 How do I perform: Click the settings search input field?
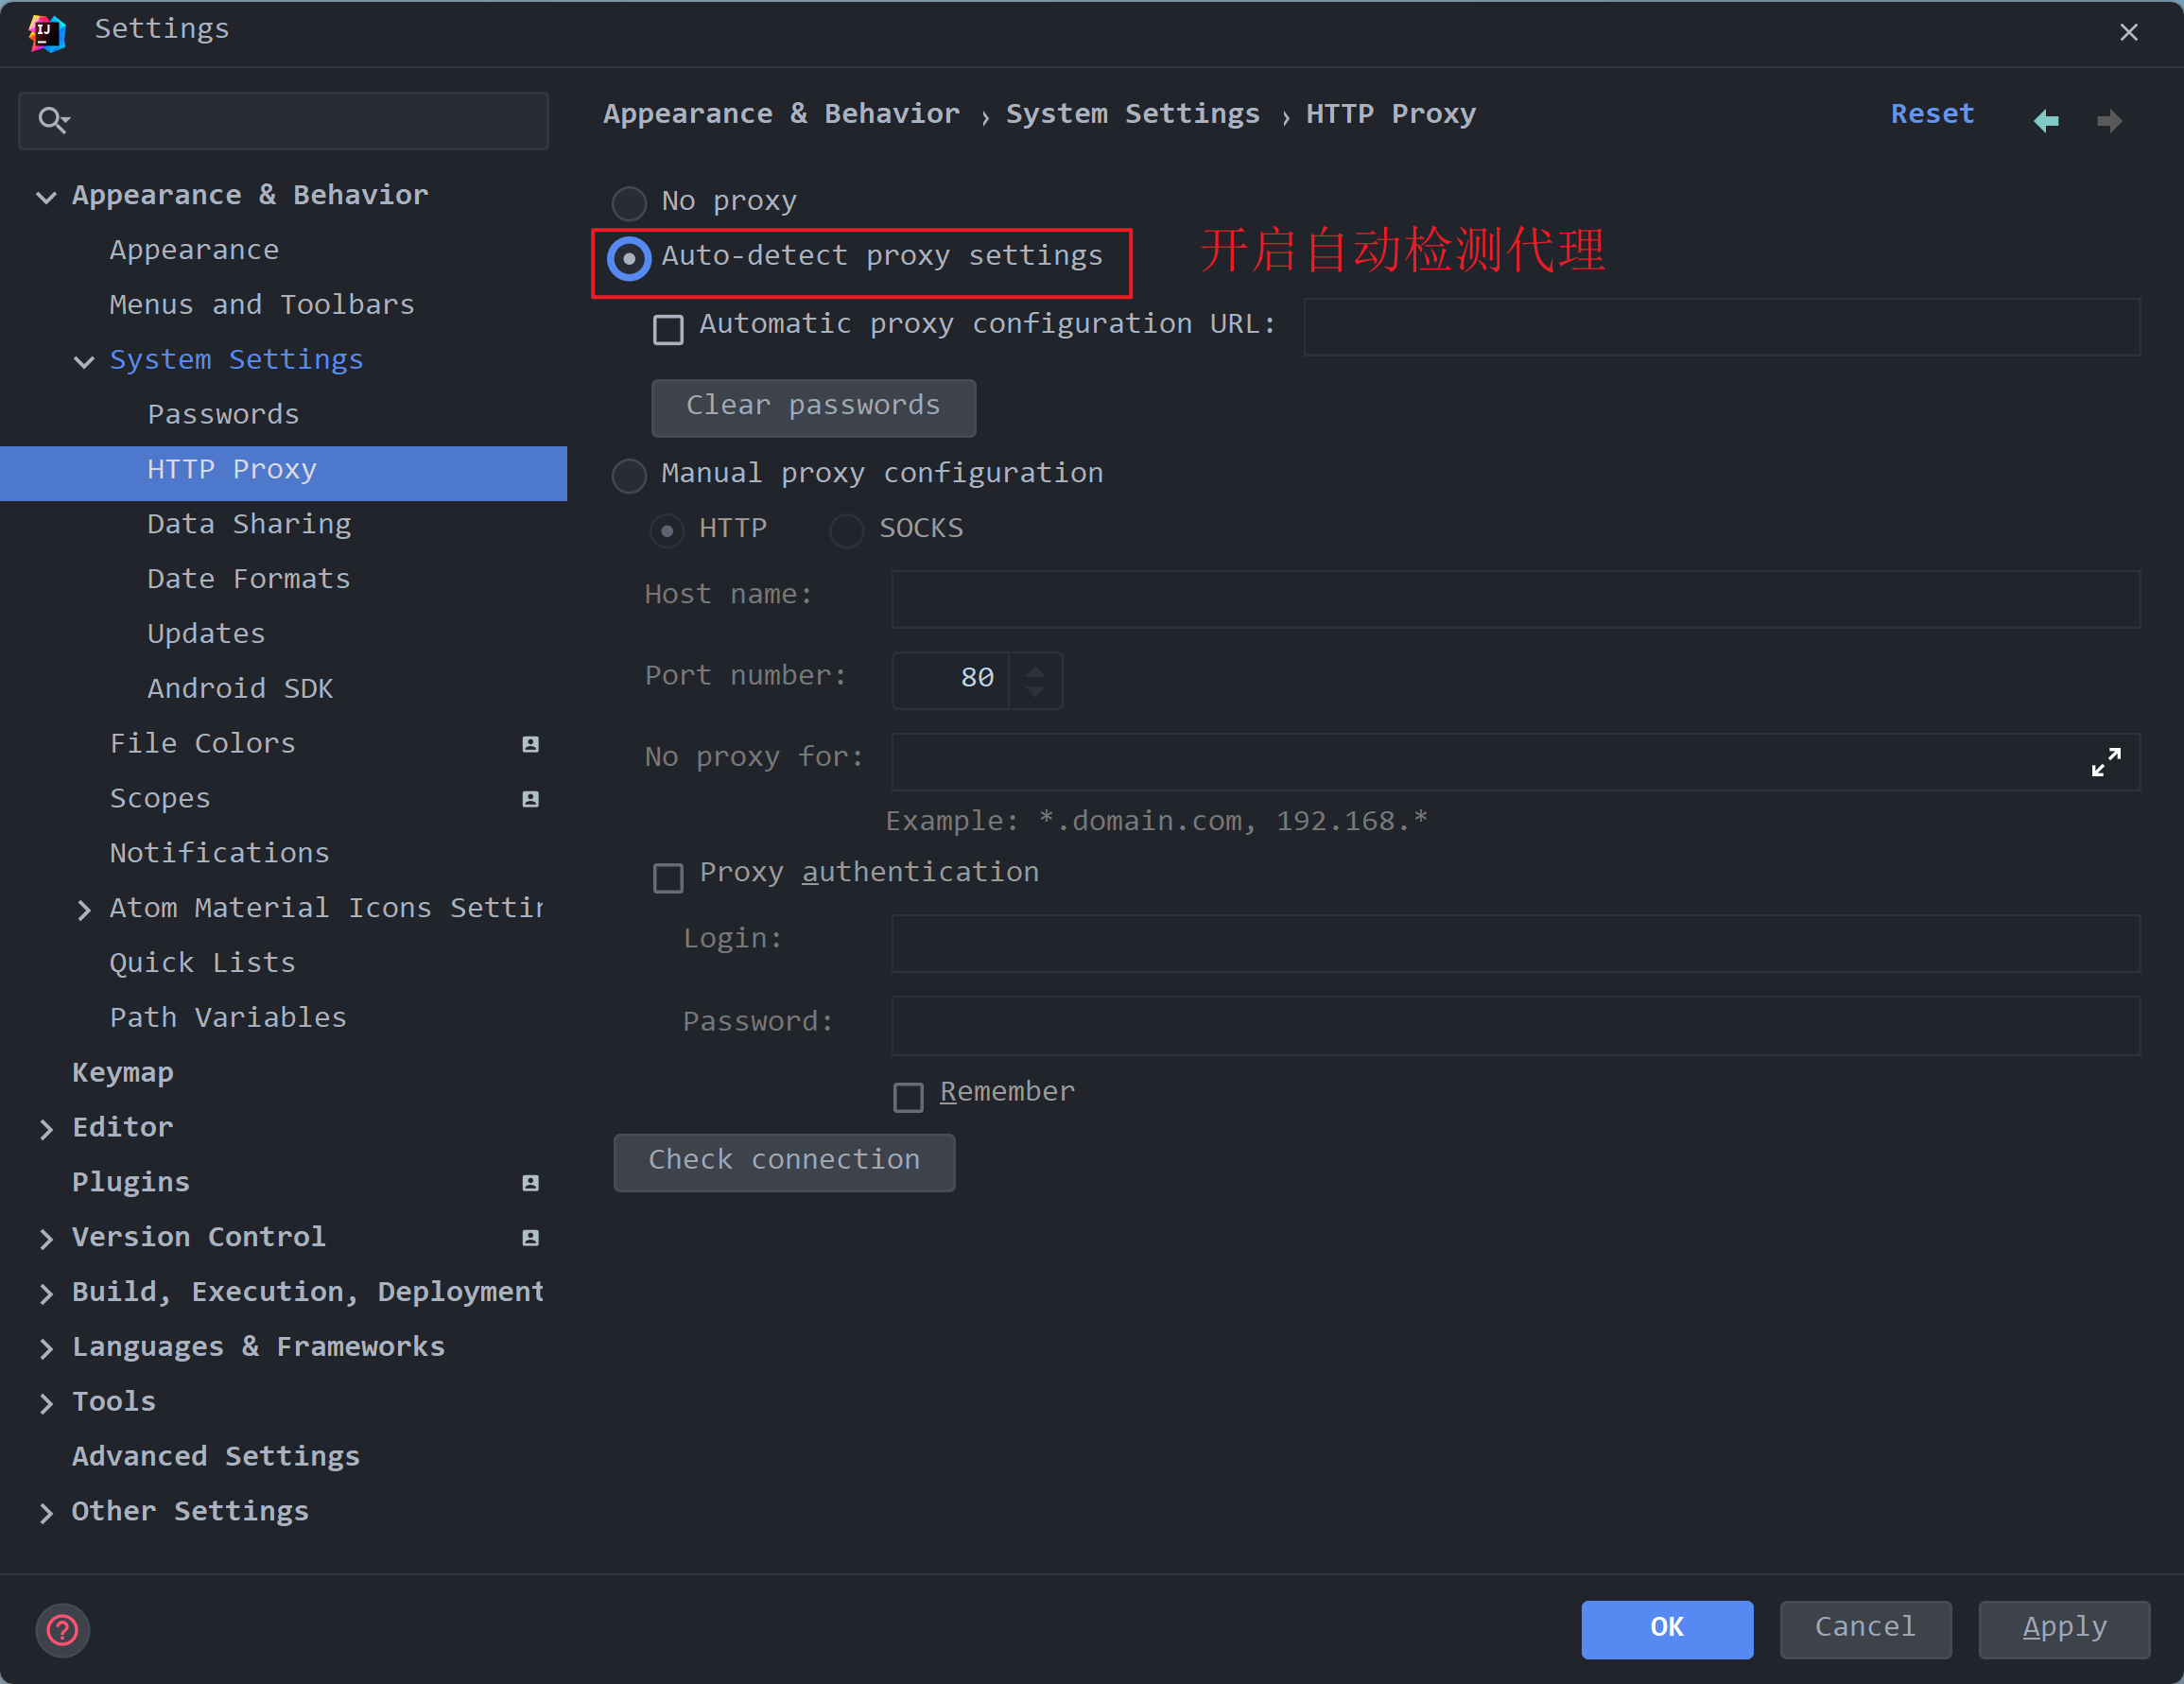[300, 121]
